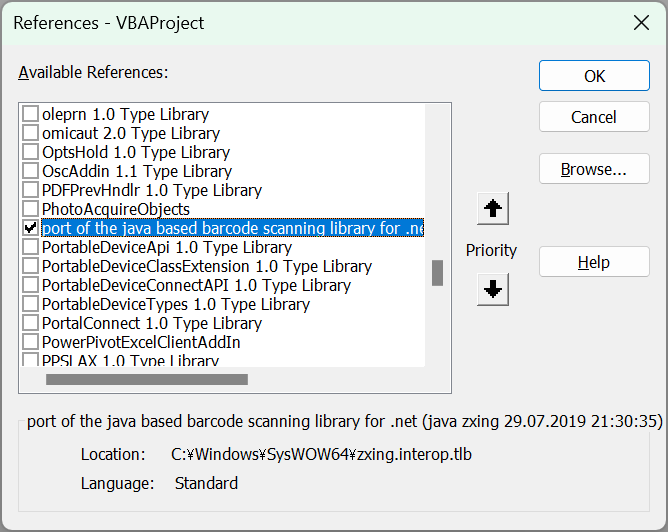Cancel the References dialog
668x532 pixels.
[594, 117]
